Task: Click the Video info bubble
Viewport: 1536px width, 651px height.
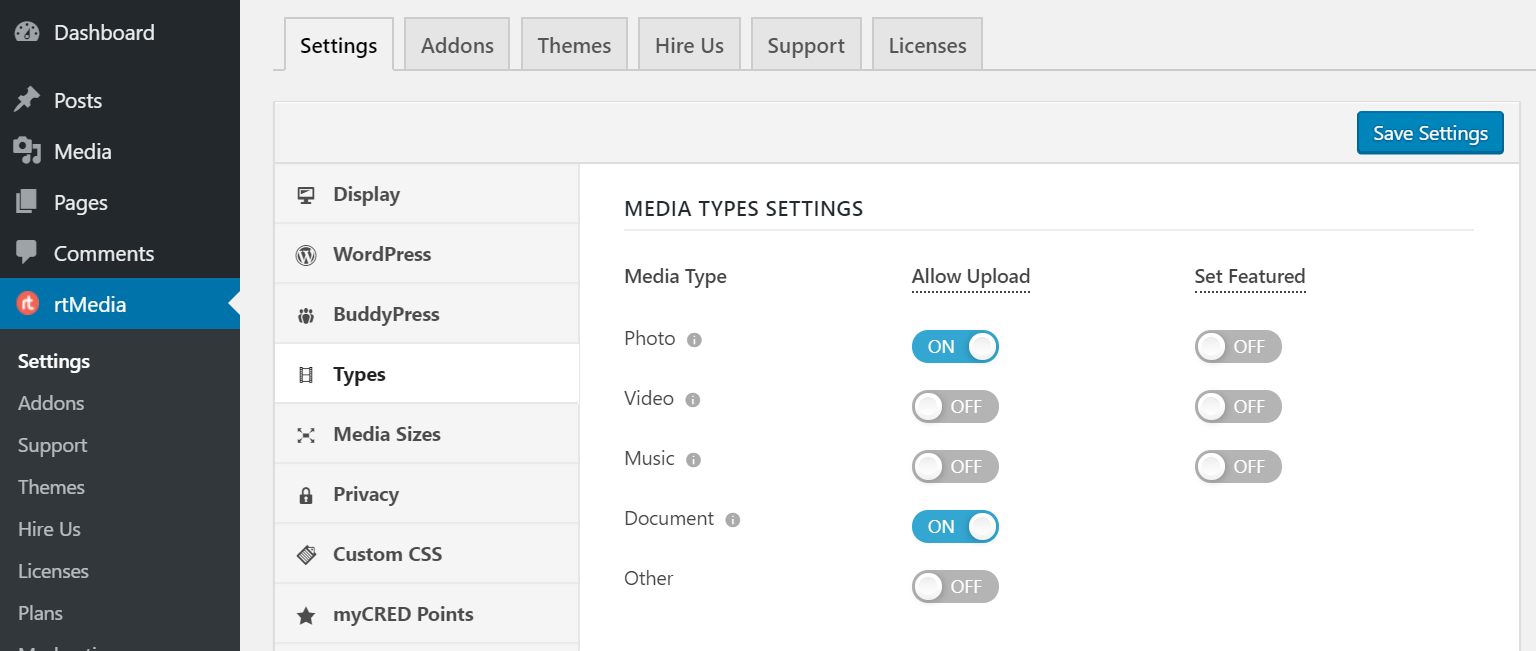Action: [x=694, y=399]
